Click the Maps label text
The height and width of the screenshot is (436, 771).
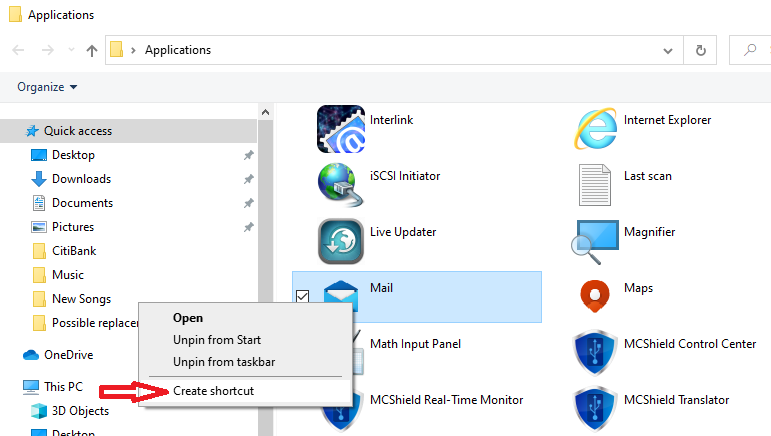tap(638, 288)
